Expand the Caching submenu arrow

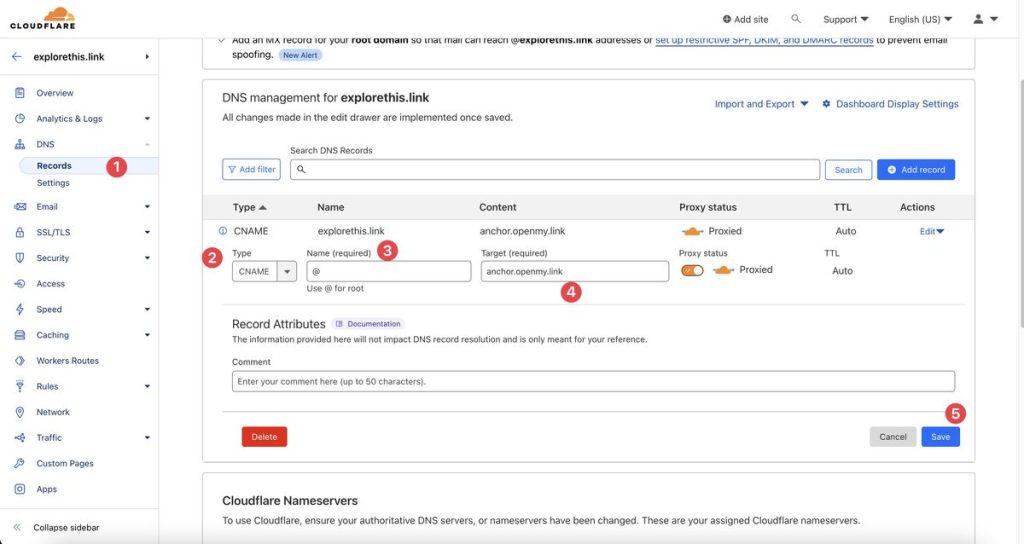pyautogui.click(x=147, y=335)
